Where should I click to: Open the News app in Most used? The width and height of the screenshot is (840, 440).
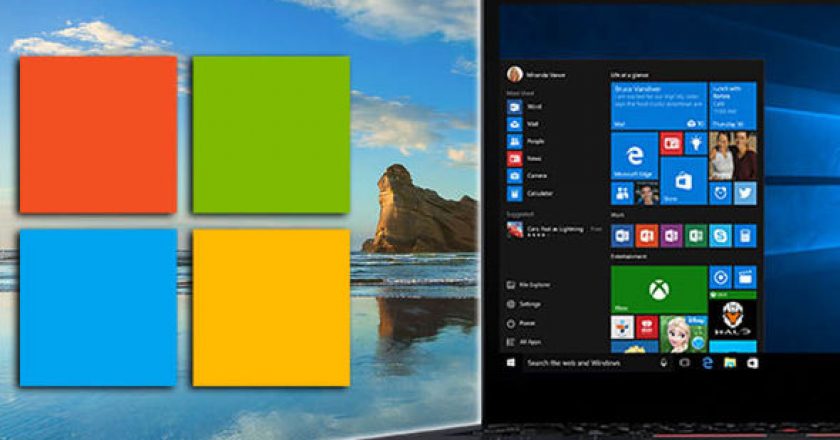click(524, 159)
